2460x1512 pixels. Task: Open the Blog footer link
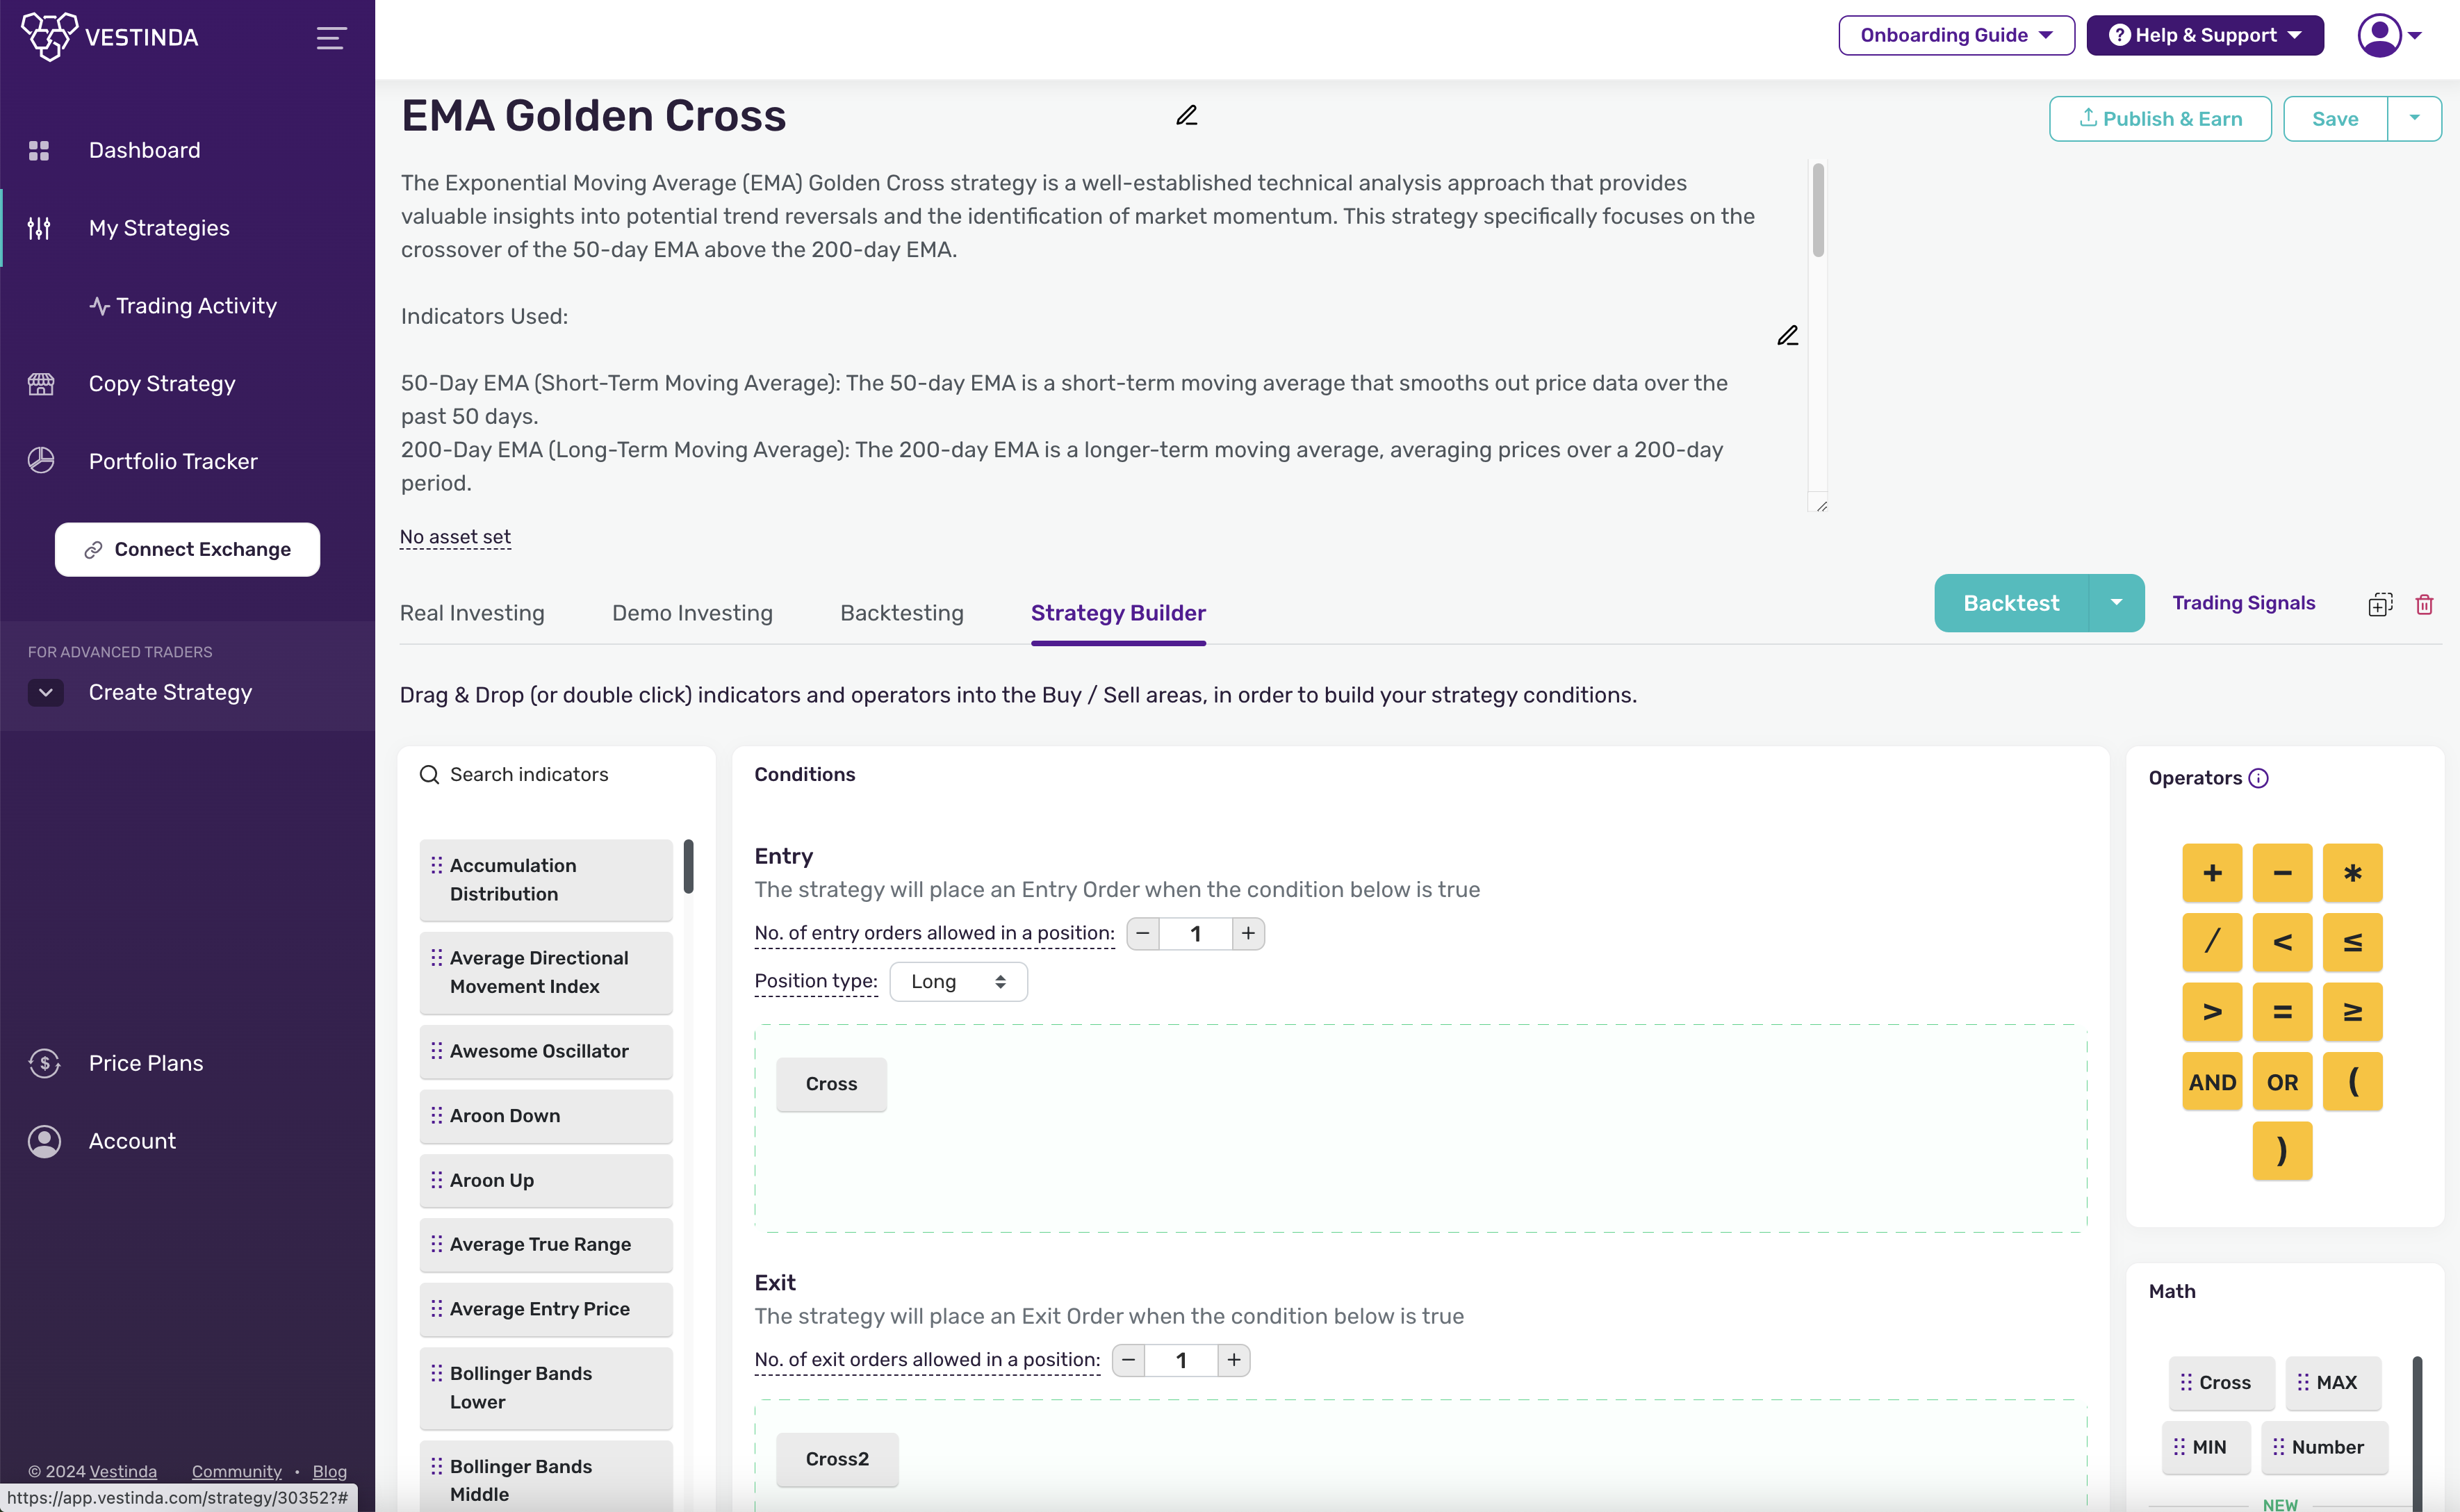coord(329,1471)
